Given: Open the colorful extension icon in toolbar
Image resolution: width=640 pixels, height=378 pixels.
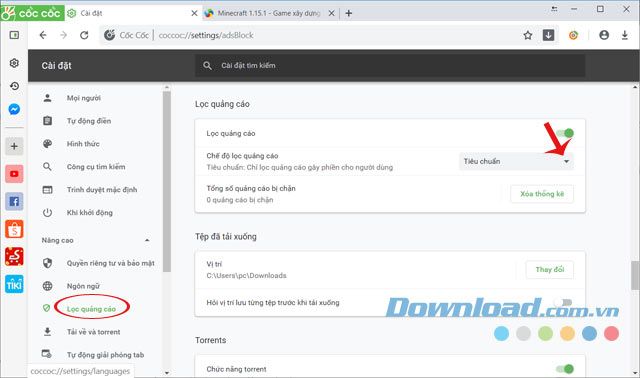Looking at the screenshot, I should click(573, 35).
